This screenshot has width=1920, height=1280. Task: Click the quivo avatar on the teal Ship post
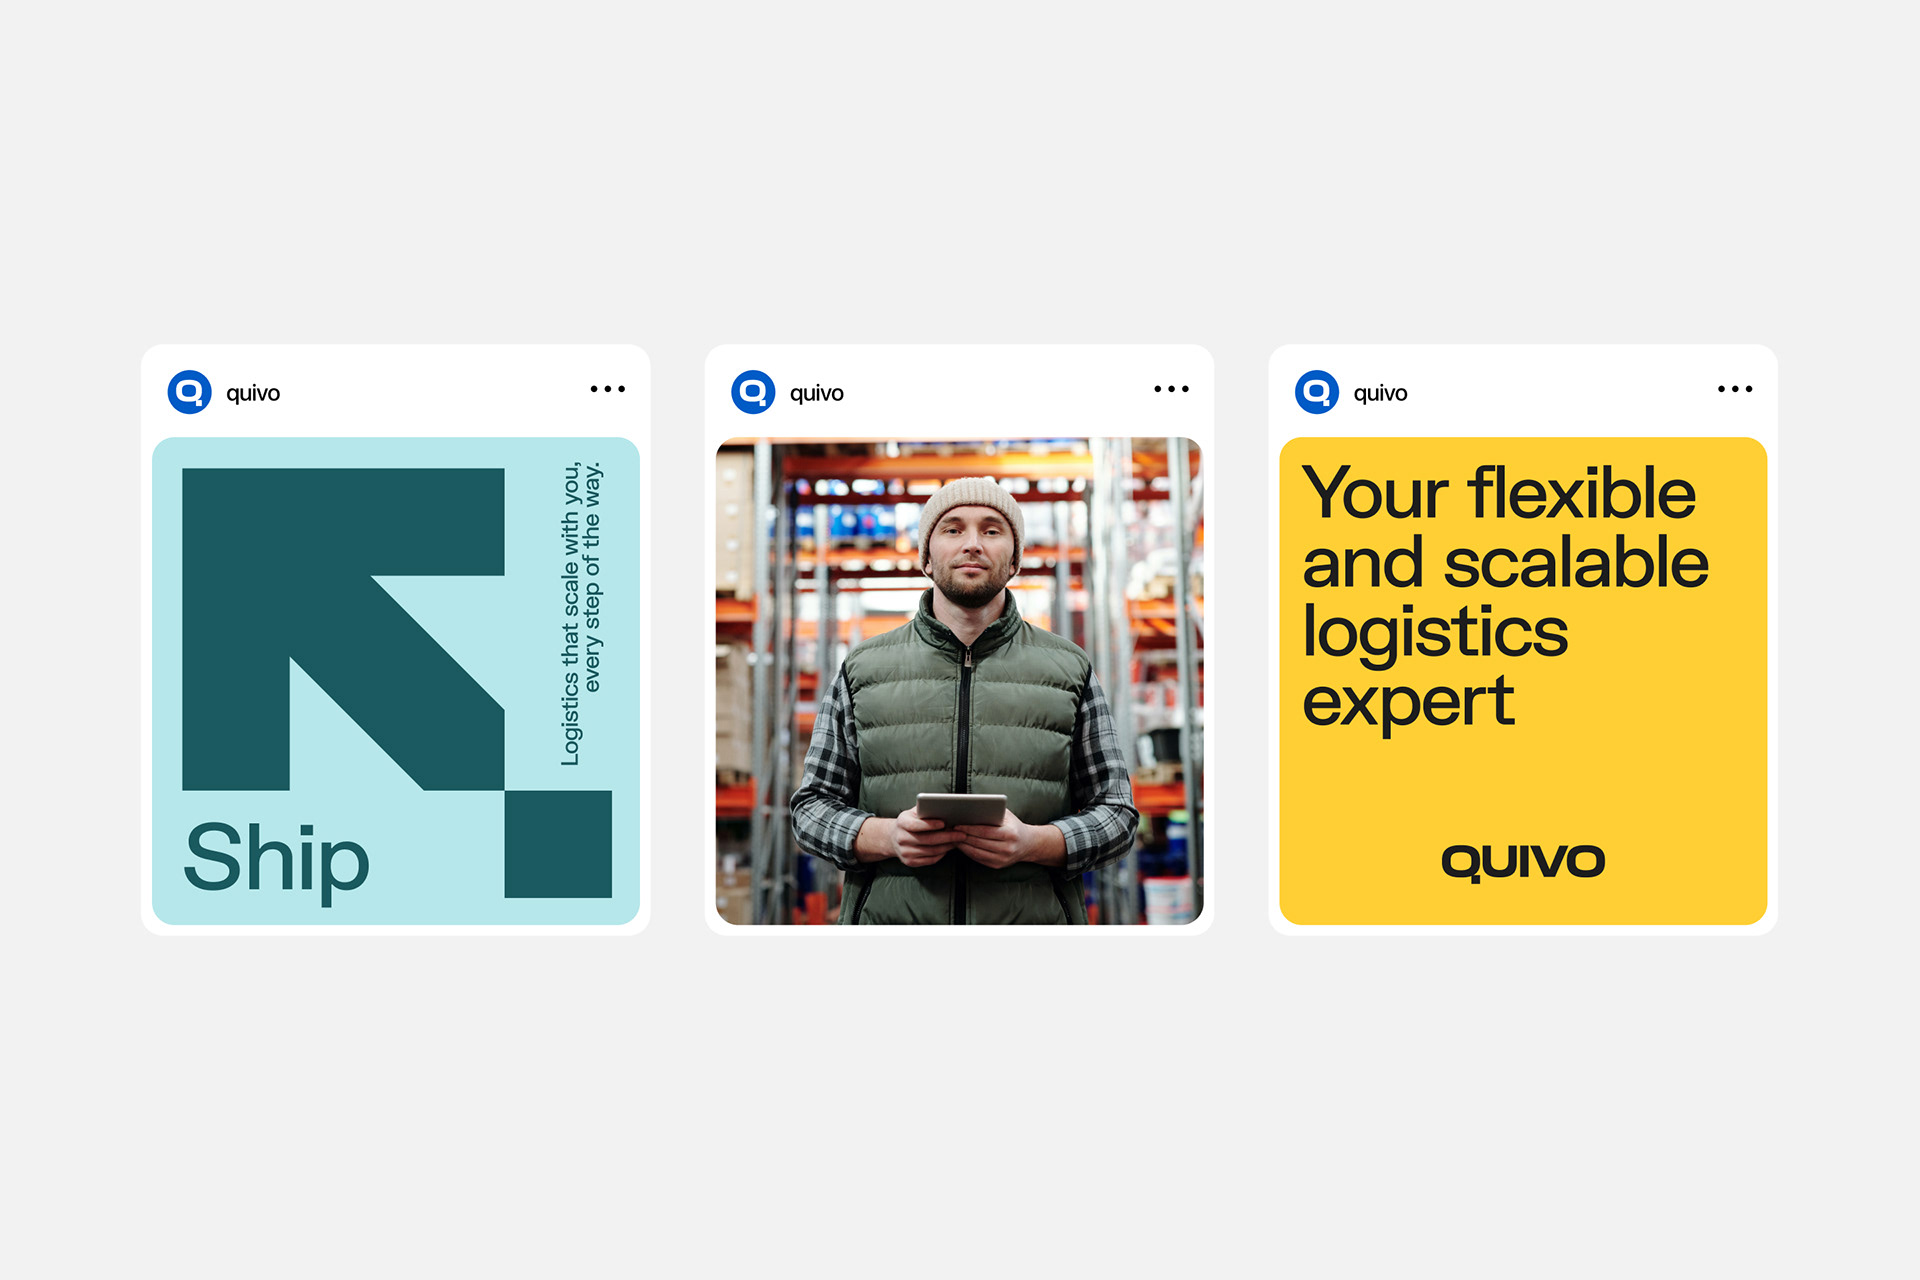(189, 392)
